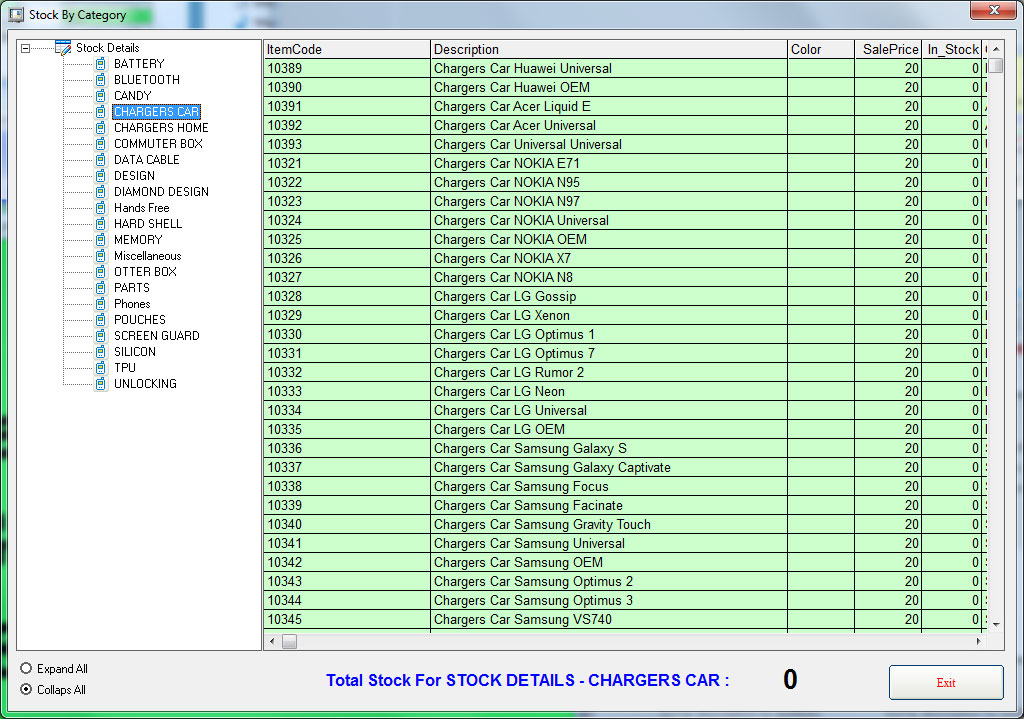The image size is (1024, 719).
Task: Select the Expand All radio button
Action: 26,668
